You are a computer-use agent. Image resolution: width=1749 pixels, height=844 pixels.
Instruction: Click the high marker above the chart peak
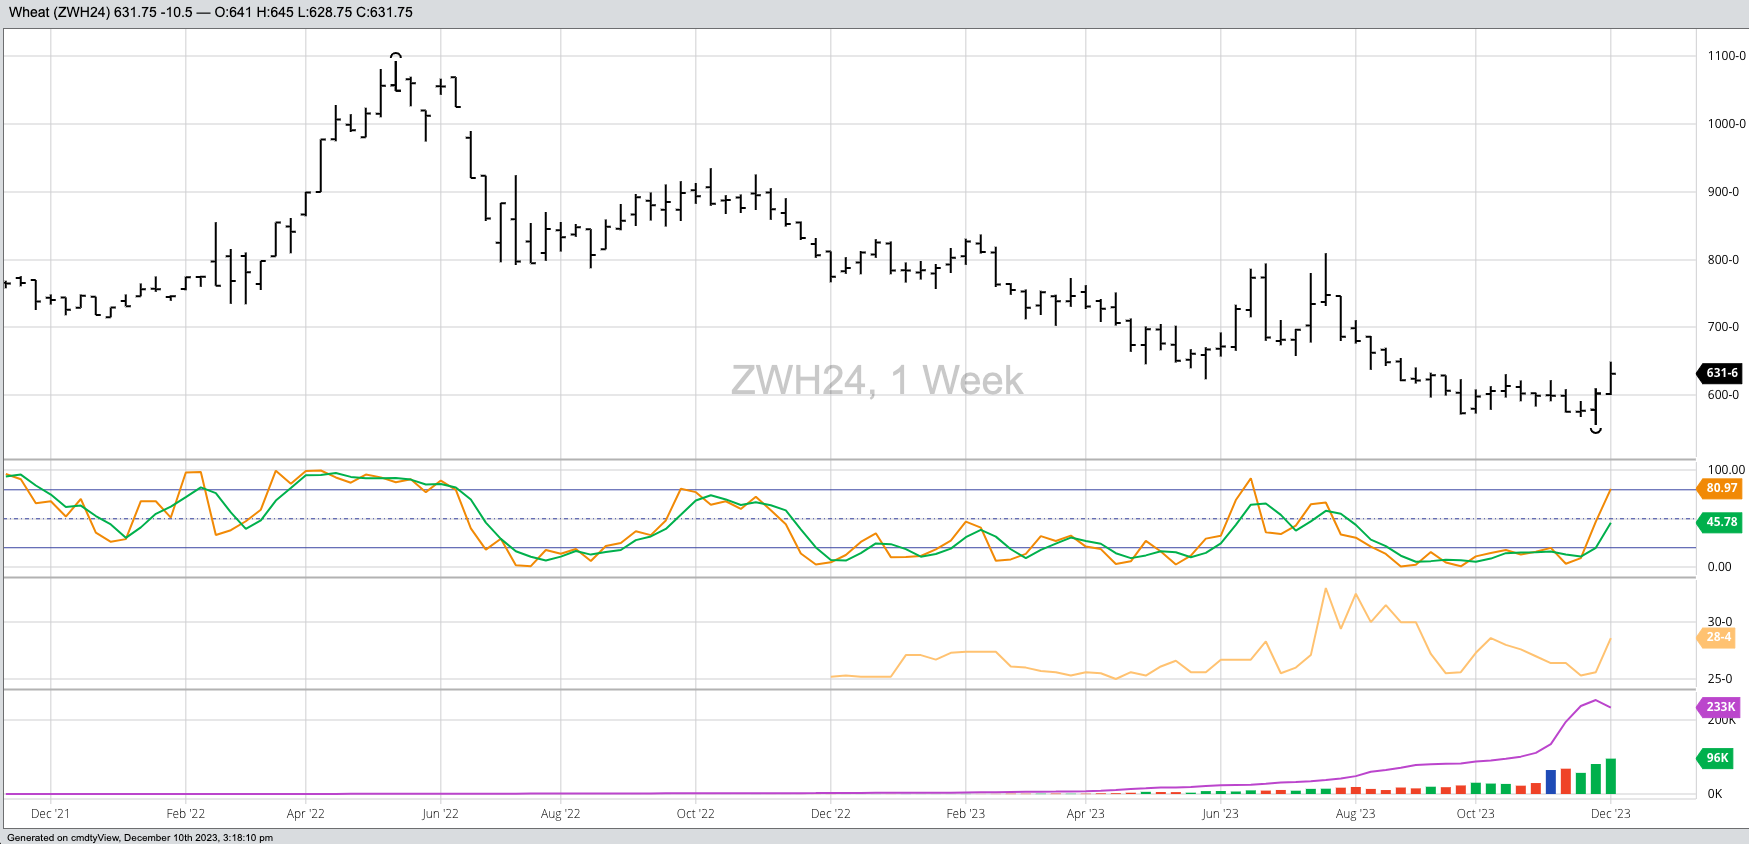coord(396,56)
